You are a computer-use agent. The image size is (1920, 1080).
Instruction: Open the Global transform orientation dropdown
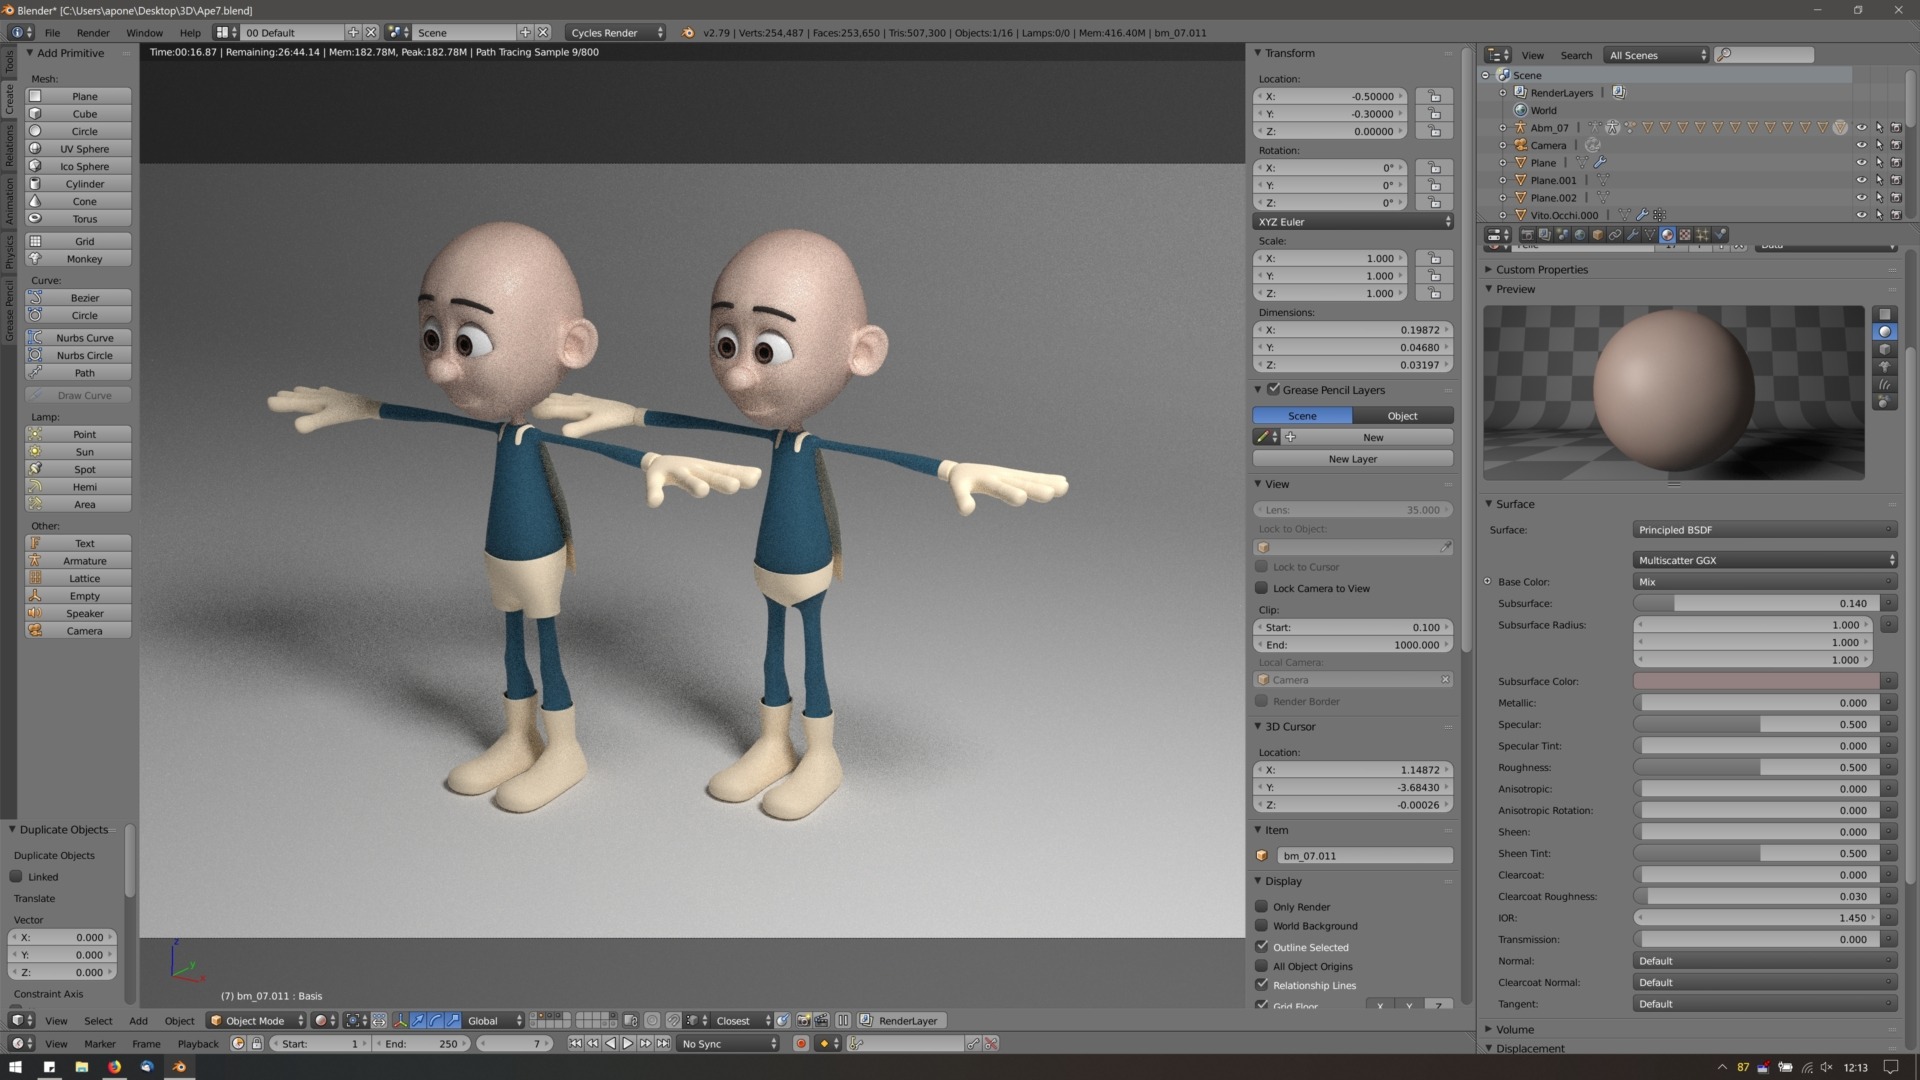(494, 1020)
